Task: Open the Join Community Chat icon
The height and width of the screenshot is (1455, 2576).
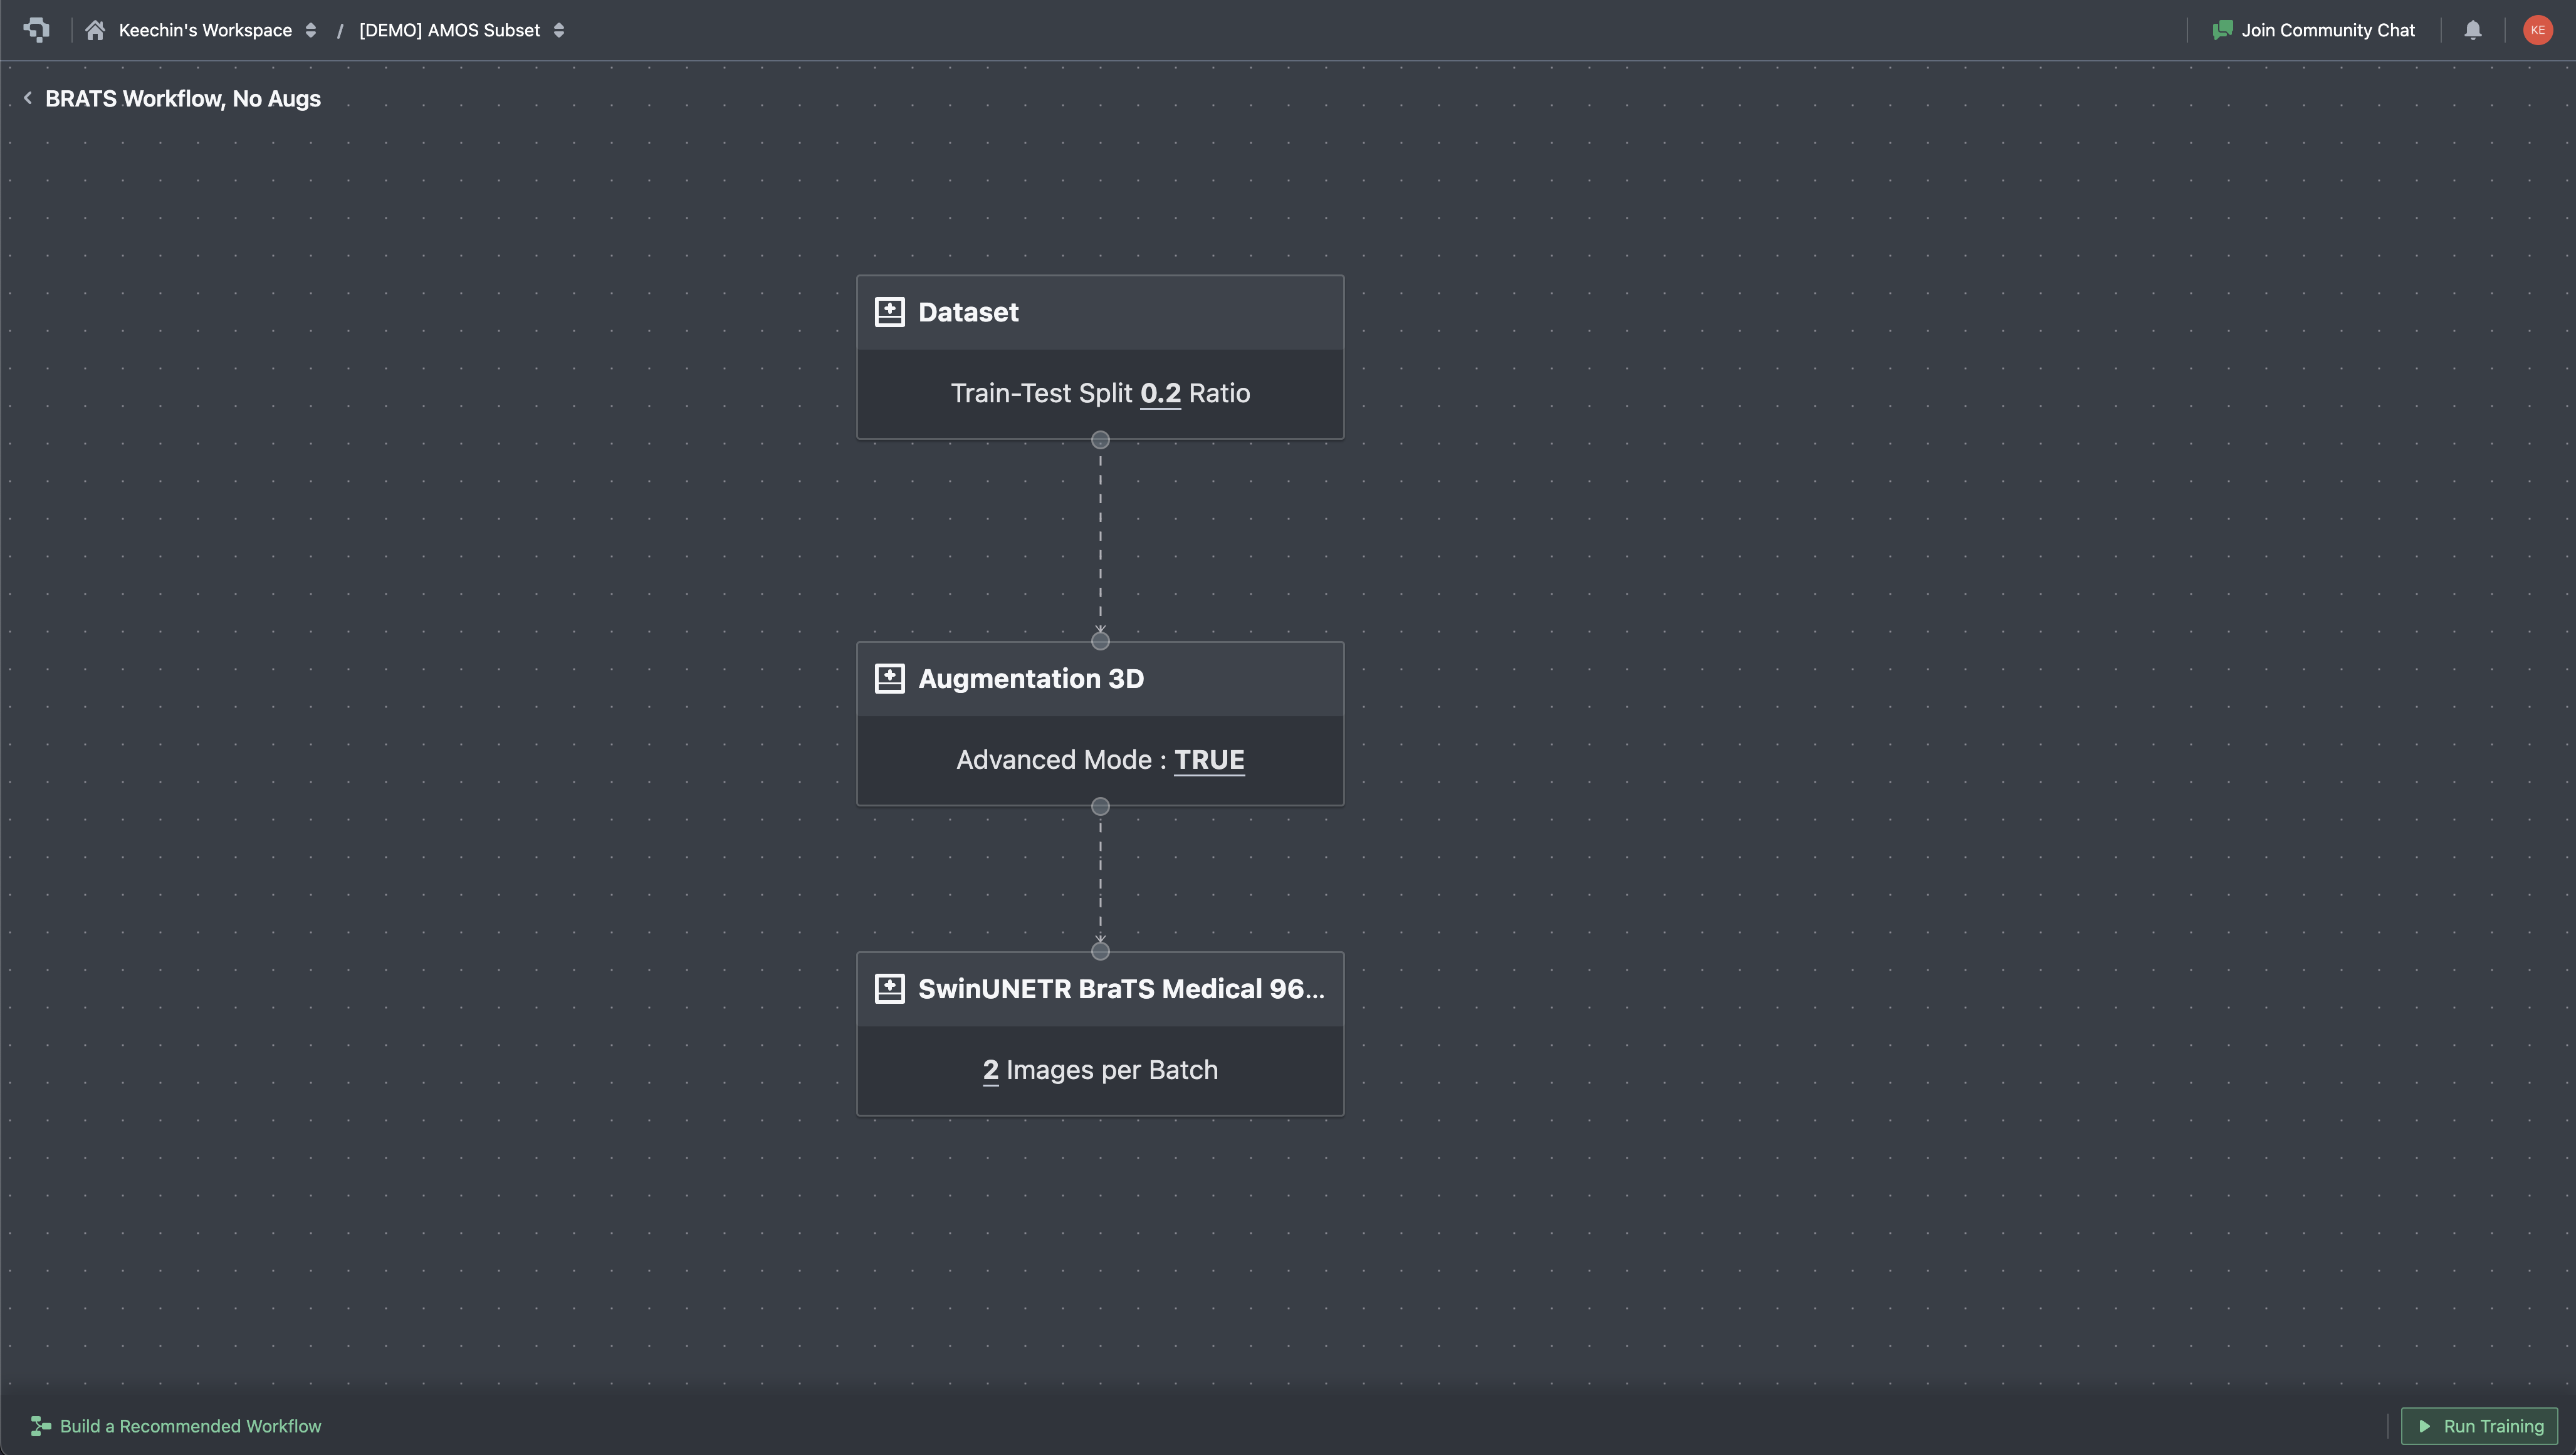Action: pyautogui.click(x=2222, y=30)
